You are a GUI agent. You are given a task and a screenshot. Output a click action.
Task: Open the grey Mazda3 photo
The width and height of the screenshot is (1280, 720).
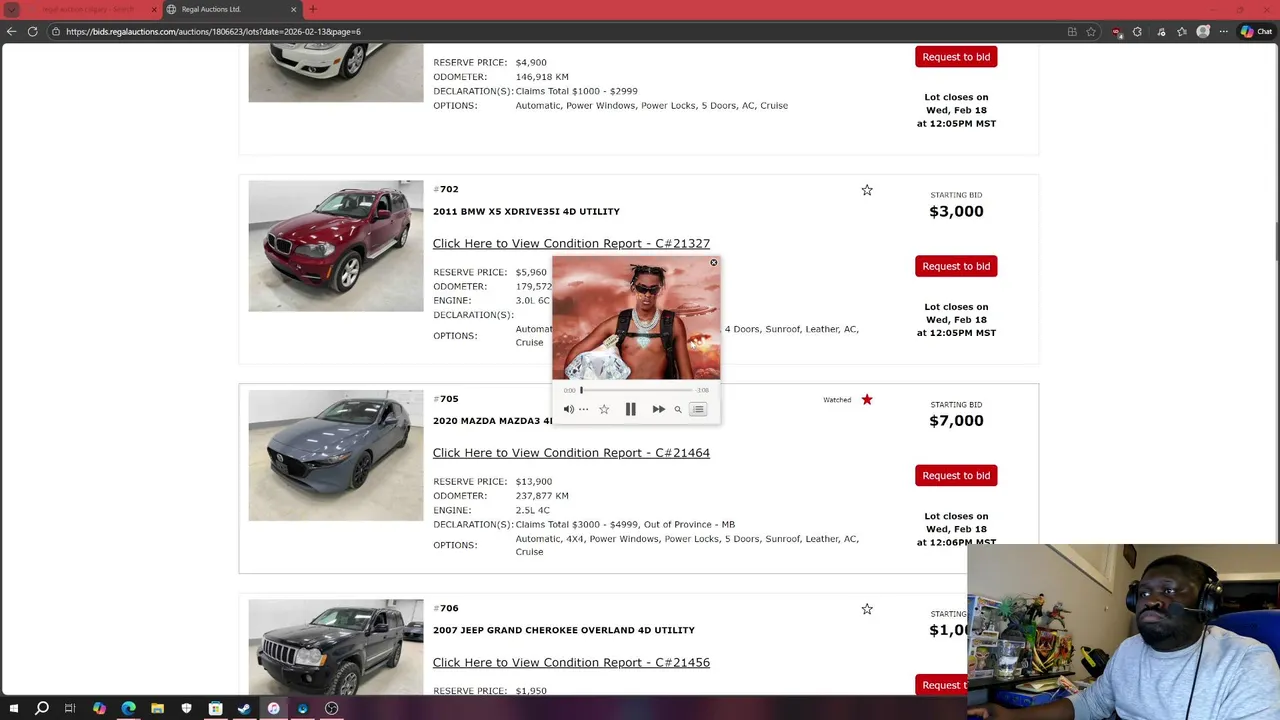tap(336, 455)
